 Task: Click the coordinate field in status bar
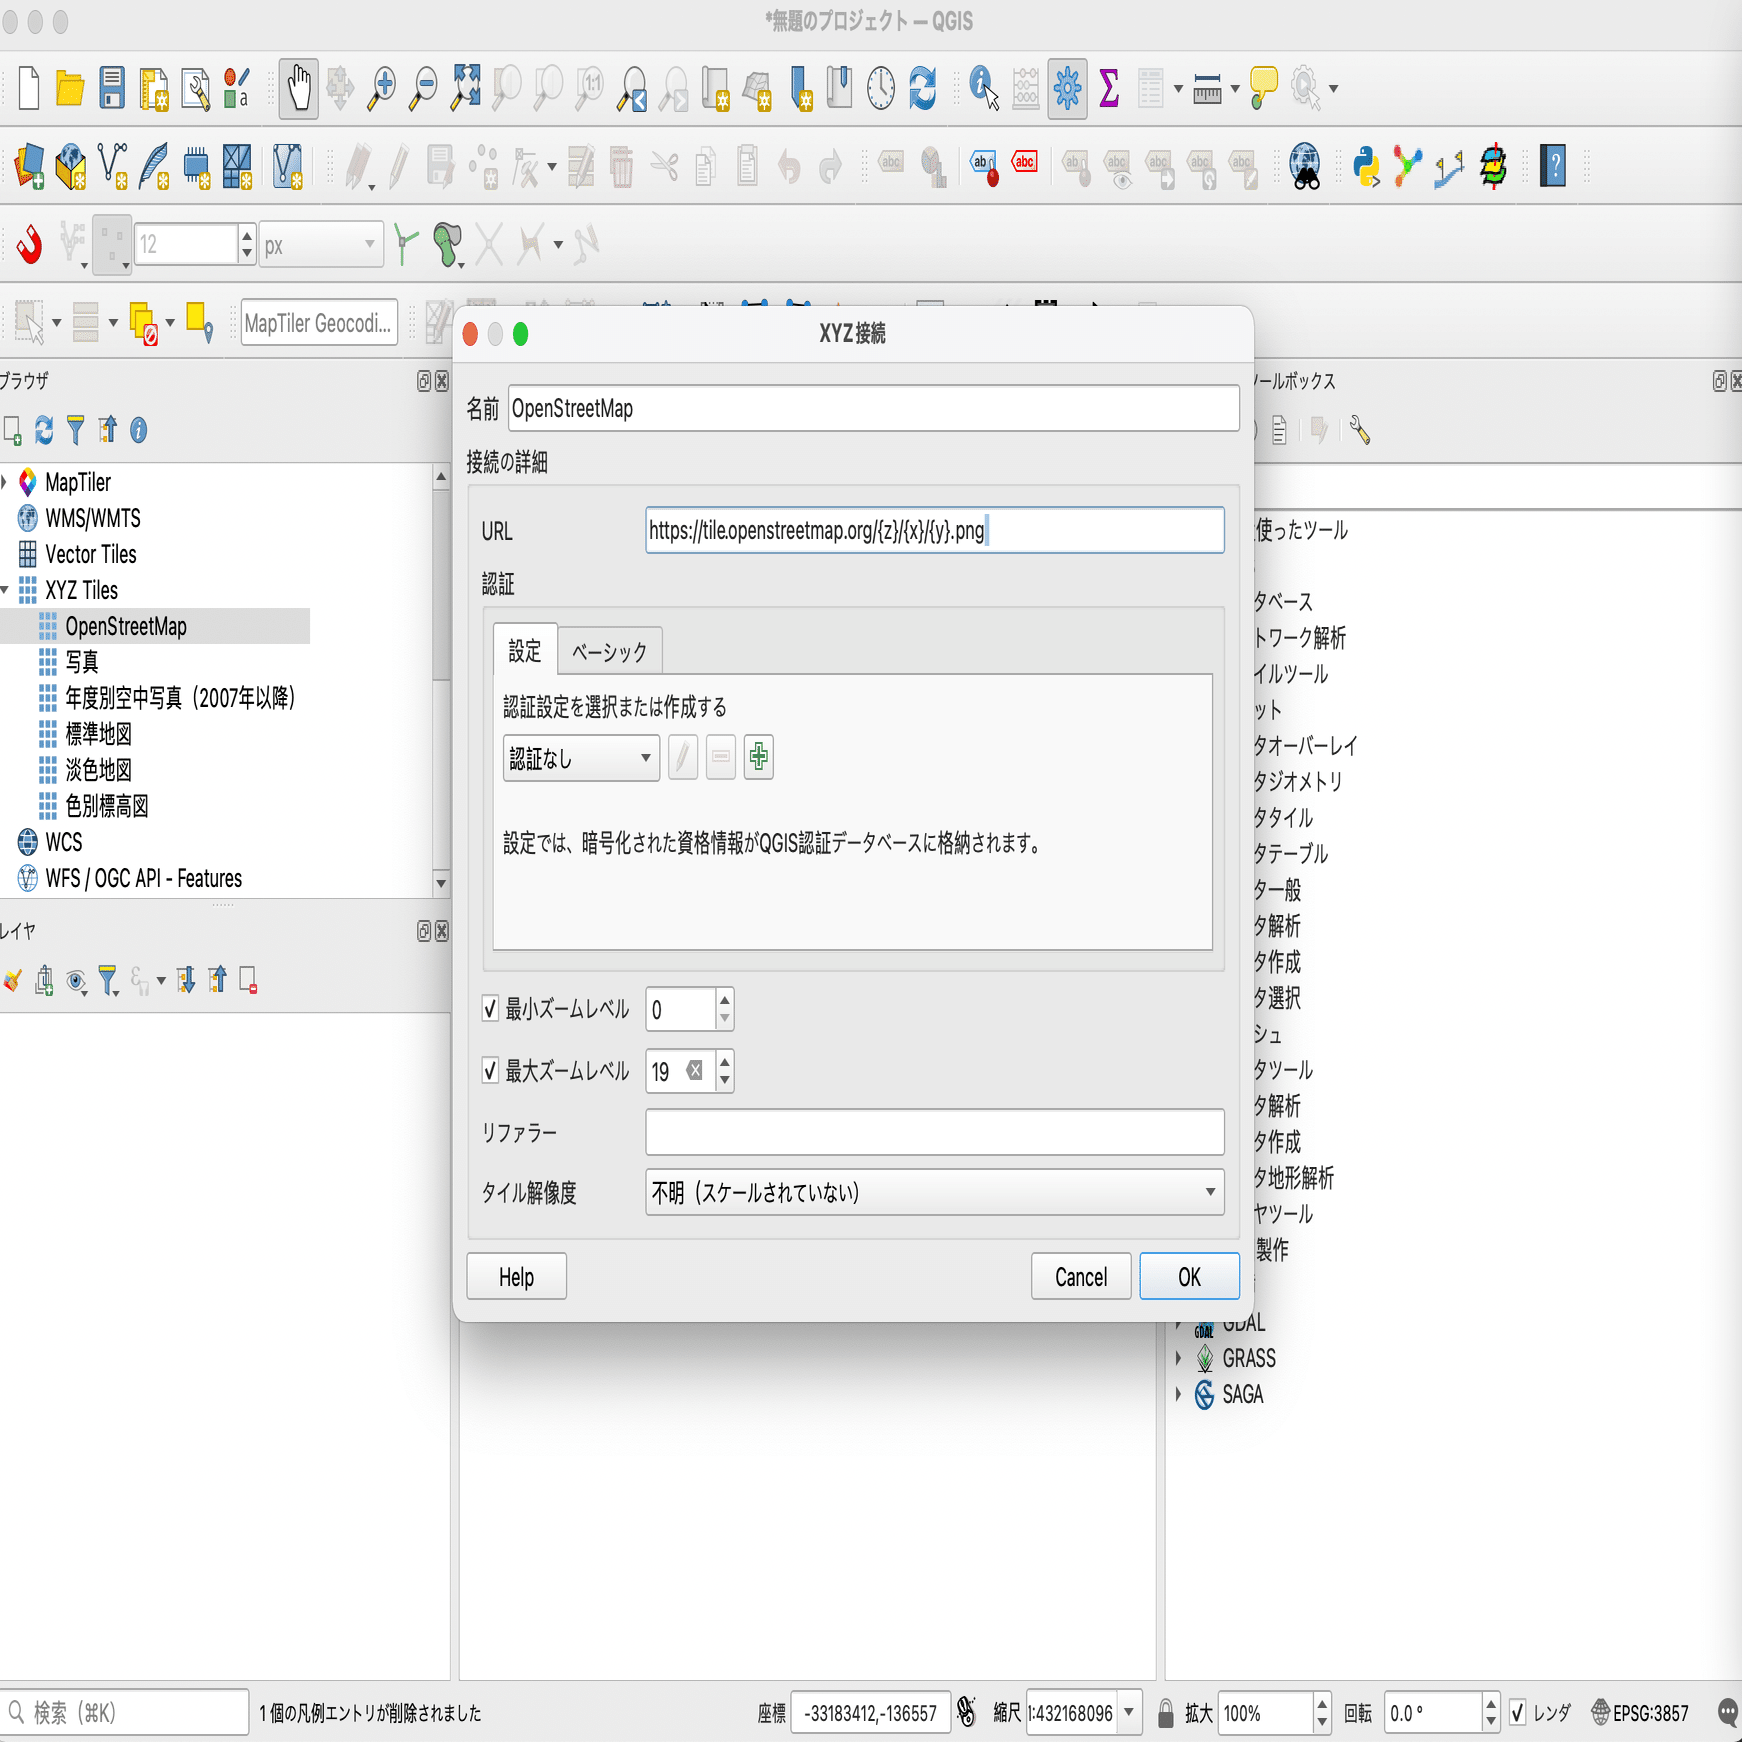point(870,1713)
